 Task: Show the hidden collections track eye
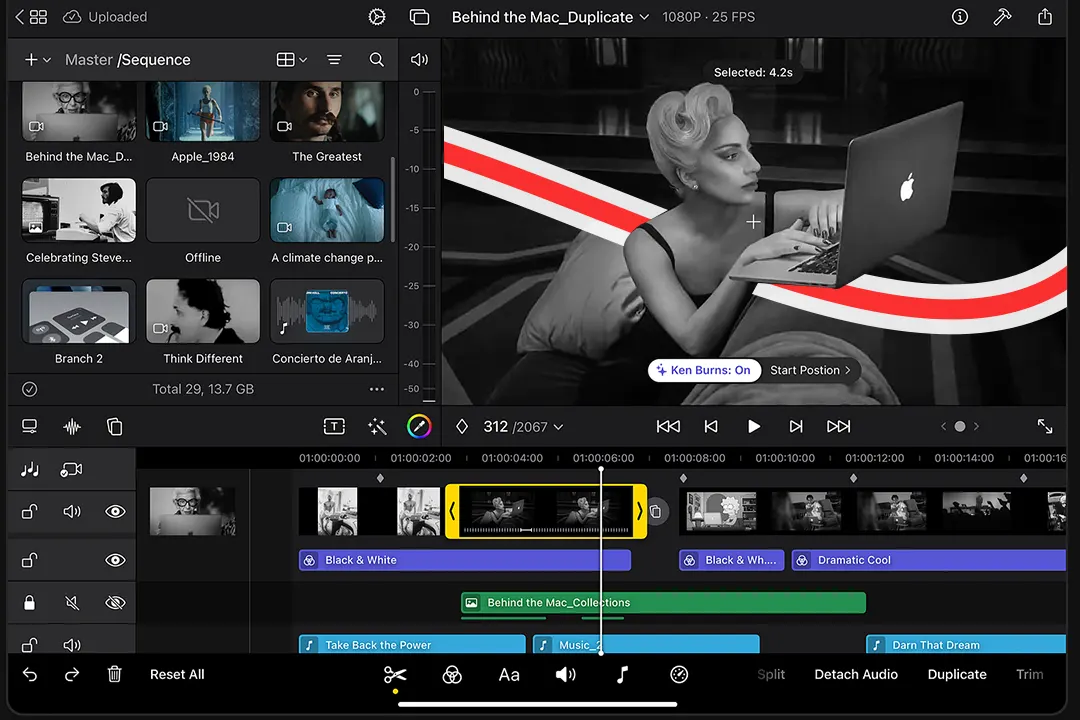pos(115,603)
